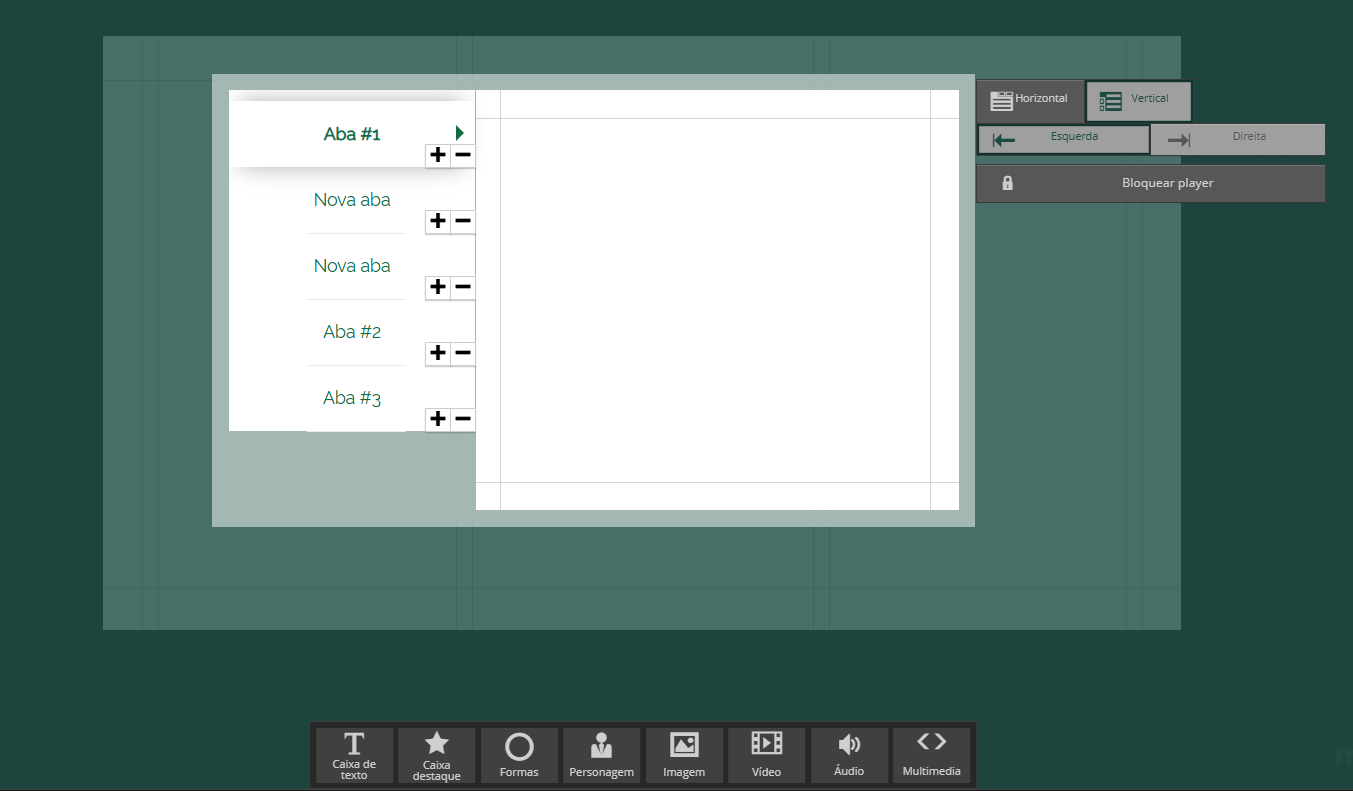Open the Multimedia embed tool

click(x=931, y=755)
